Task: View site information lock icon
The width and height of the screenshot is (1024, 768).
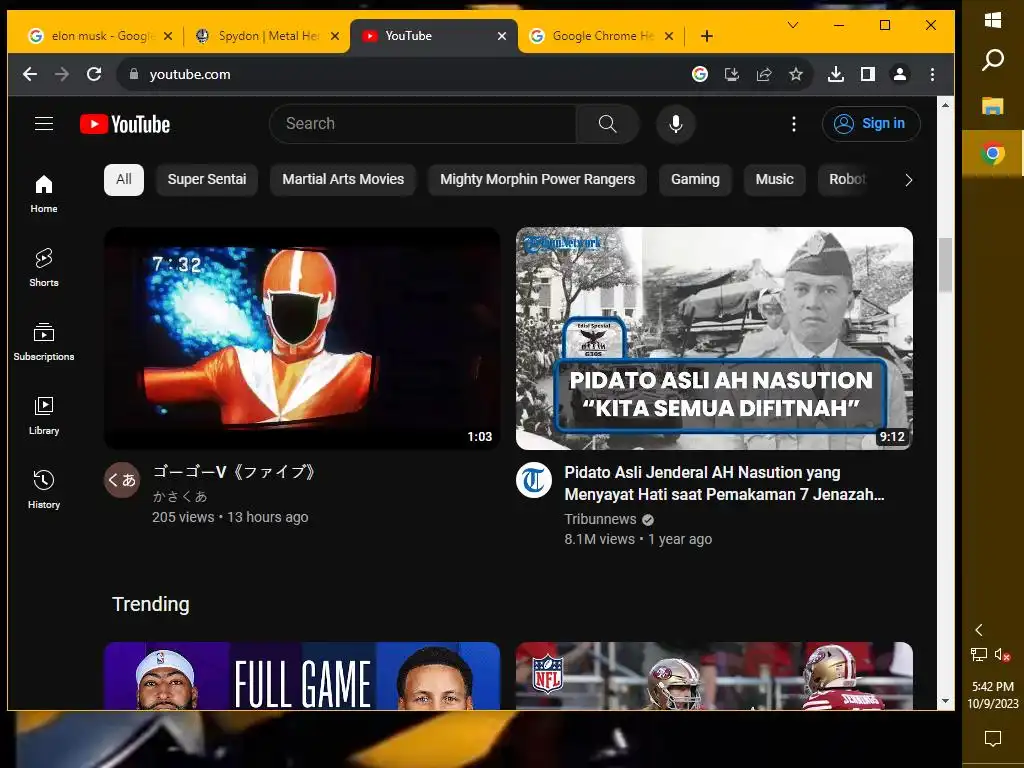Action: tap(134, 74)
